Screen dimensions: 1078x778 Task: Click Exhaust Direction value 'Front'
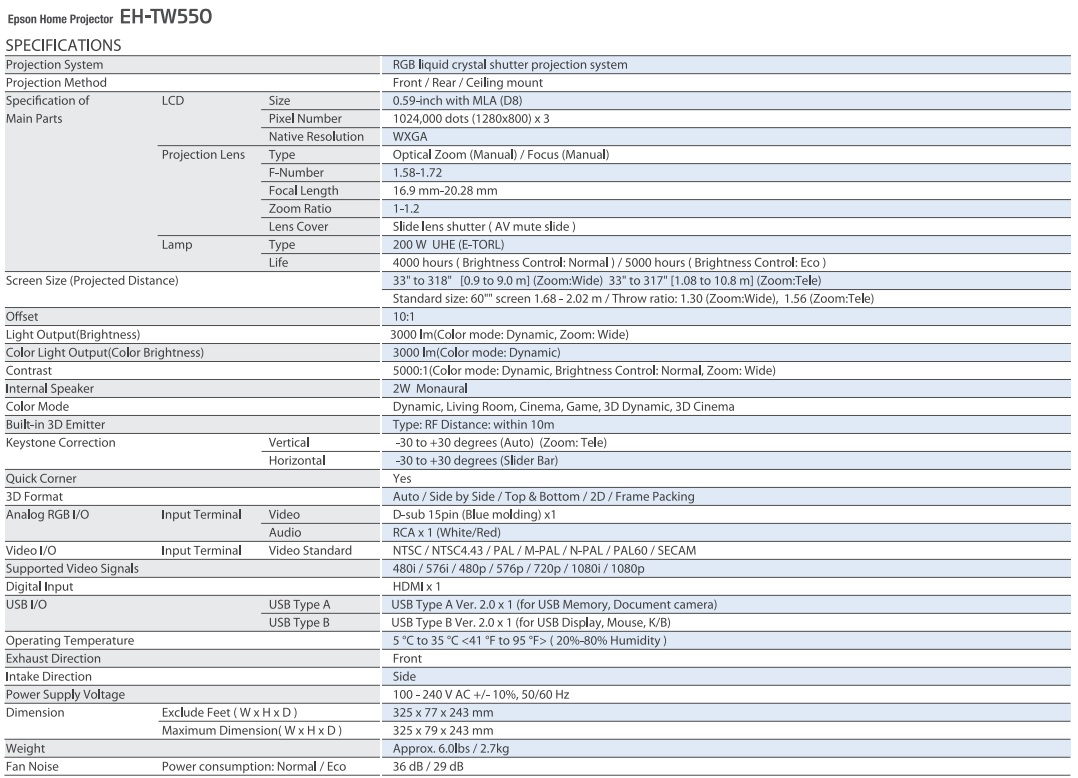[x=407, y=658]
